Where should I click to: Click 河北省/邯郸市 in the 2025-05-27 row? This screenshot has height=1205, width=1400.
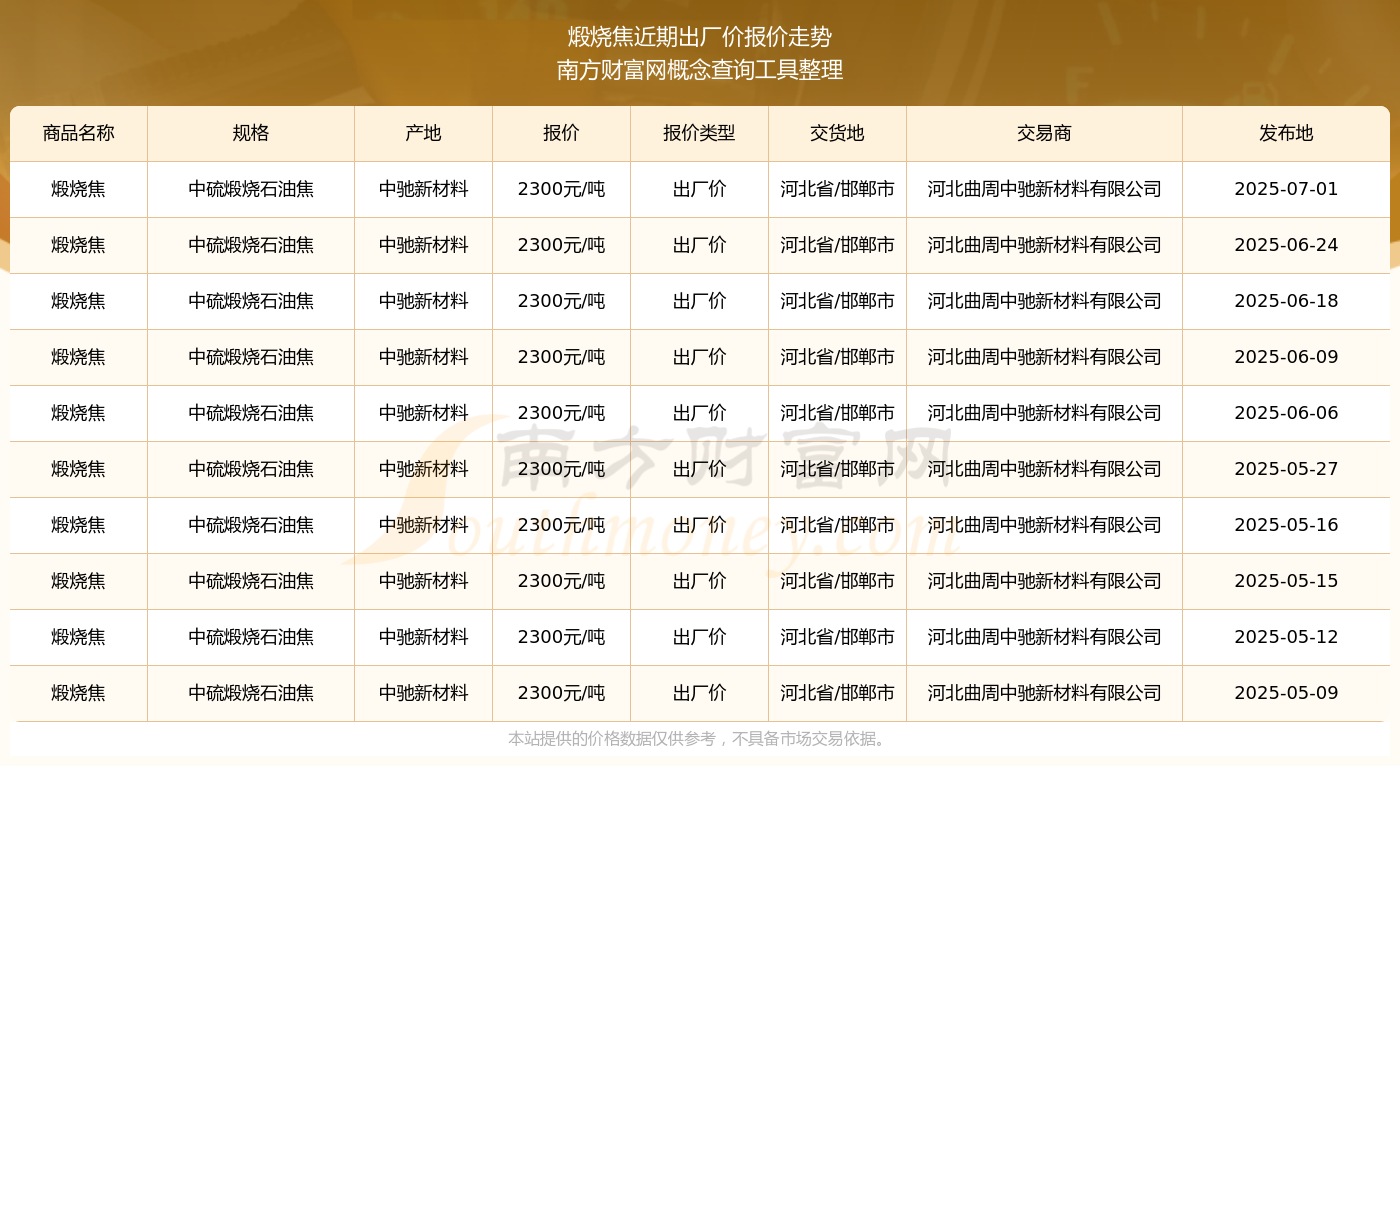coord(838,469)
